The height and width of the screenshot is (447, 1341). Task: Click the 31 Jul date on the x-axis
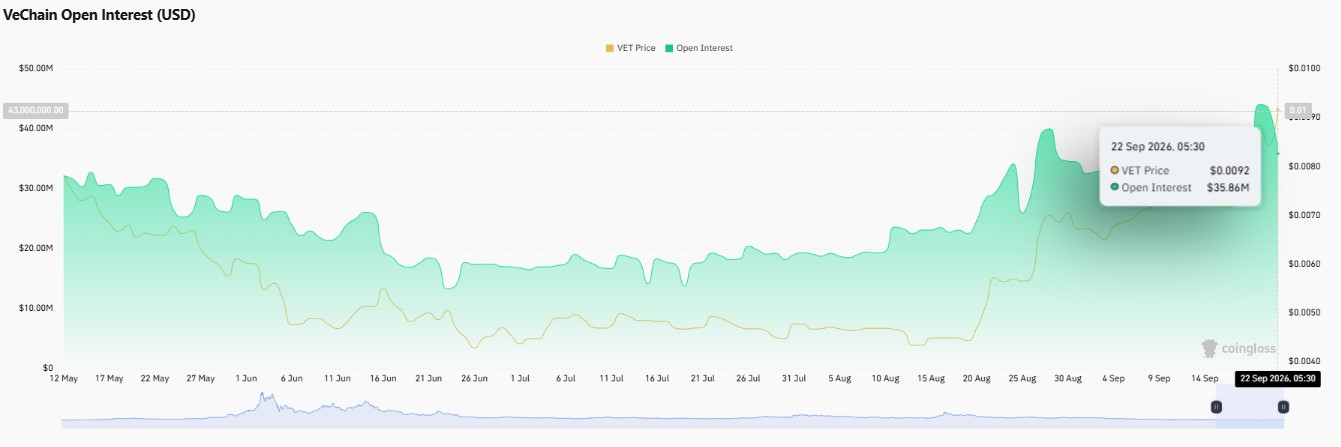[x=794, y=379]
